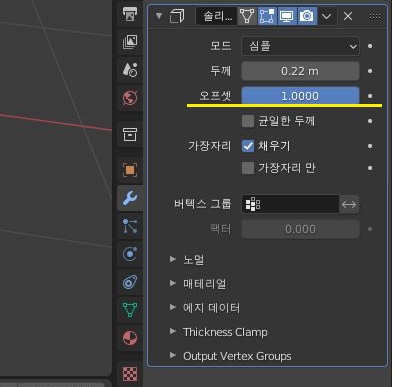Open the Particles properties tab

pyautogui.click(x=130, y=226)
